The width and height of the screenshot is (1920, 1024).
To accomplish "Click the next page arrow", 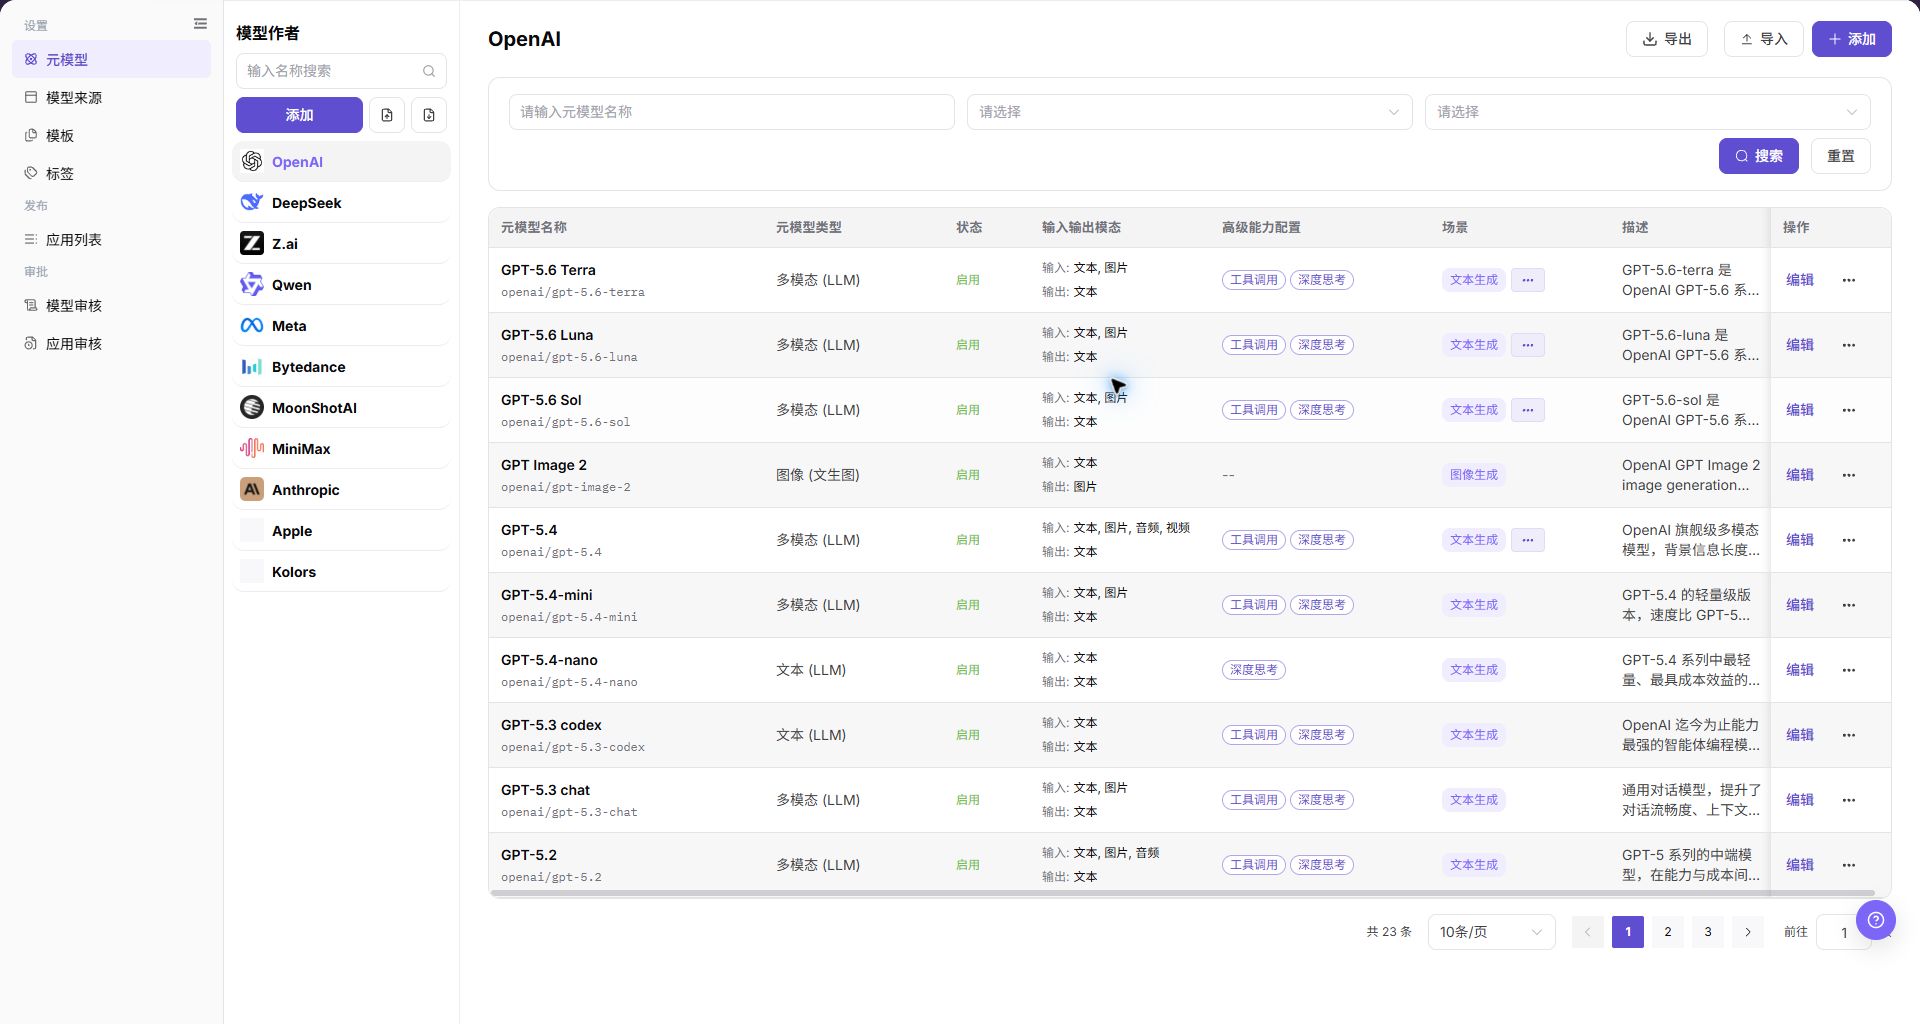I will [1748, 932].
